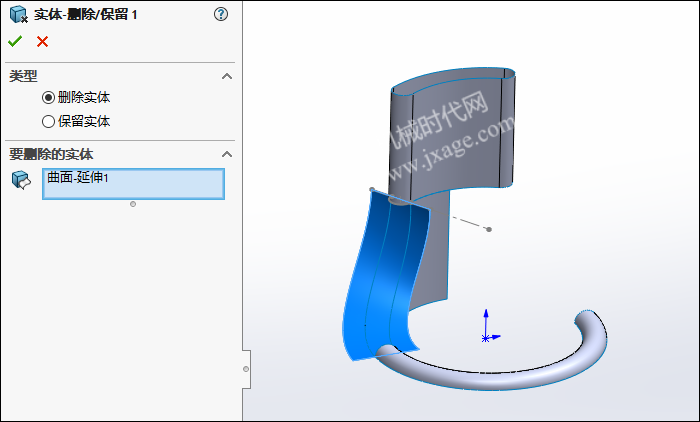700x422 pixels.
Task: Collapse the 要删除的实体 section chevron
Action: tap(227, 155)
